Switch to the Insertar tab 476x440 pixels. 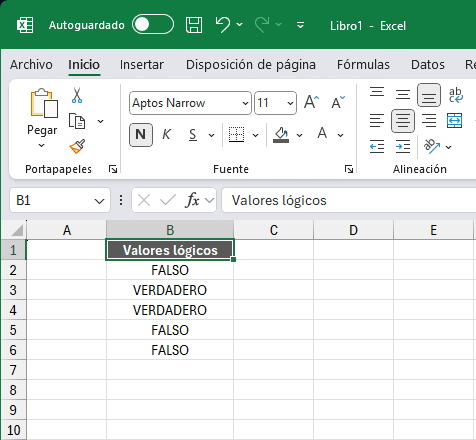142,64
